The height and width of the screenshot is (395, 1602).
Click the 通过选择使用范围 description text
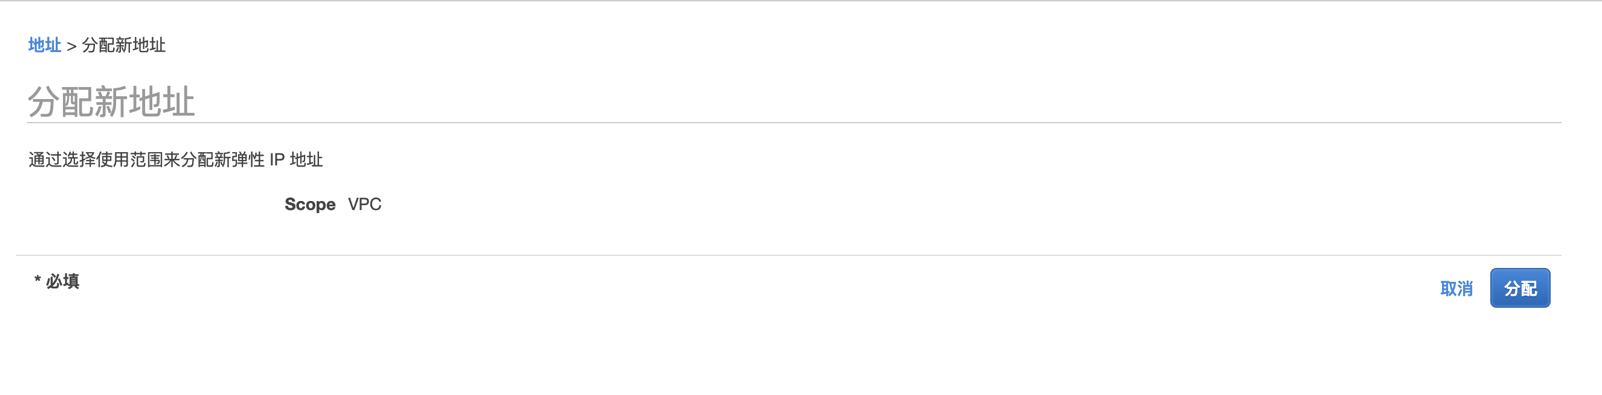coord(175,160)
